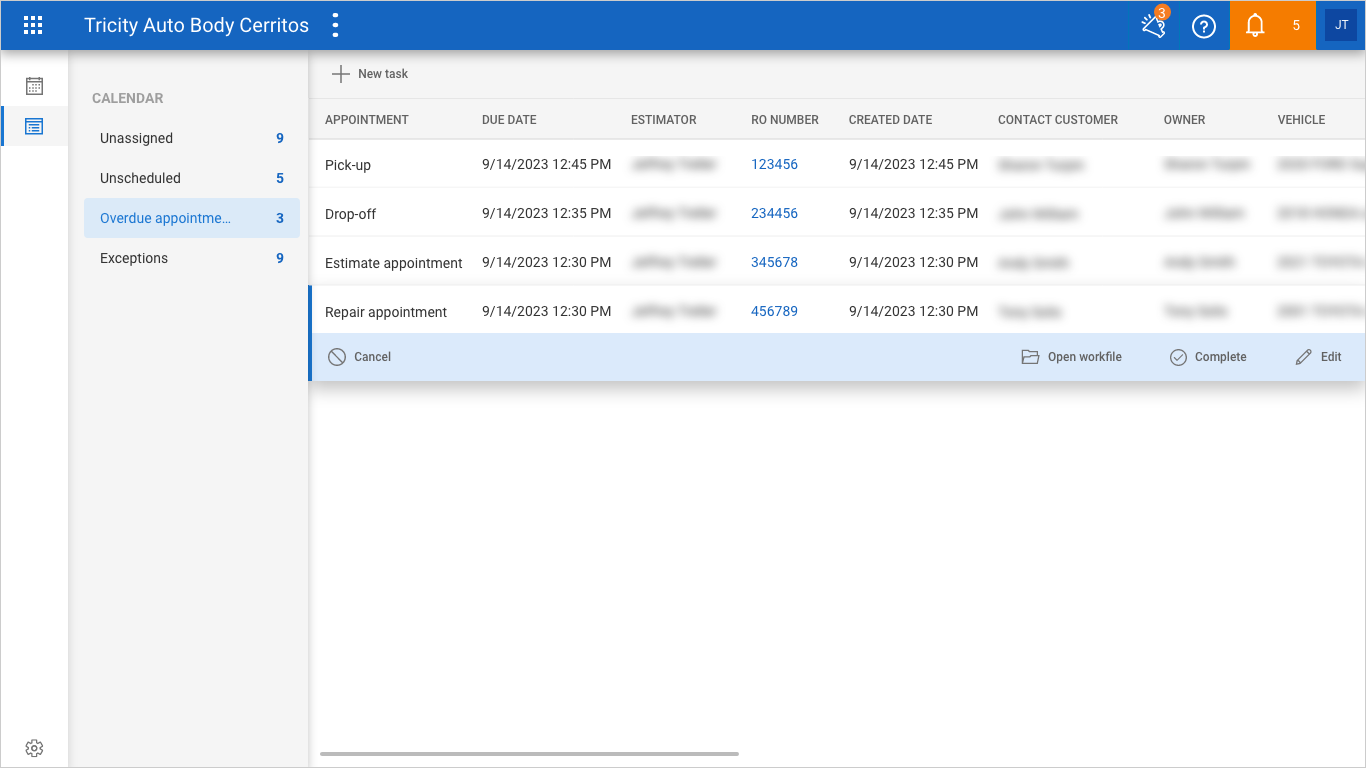Switch to calendar view in the sidebar
This screenshot has height=768, width=1366.
[34, 86]
